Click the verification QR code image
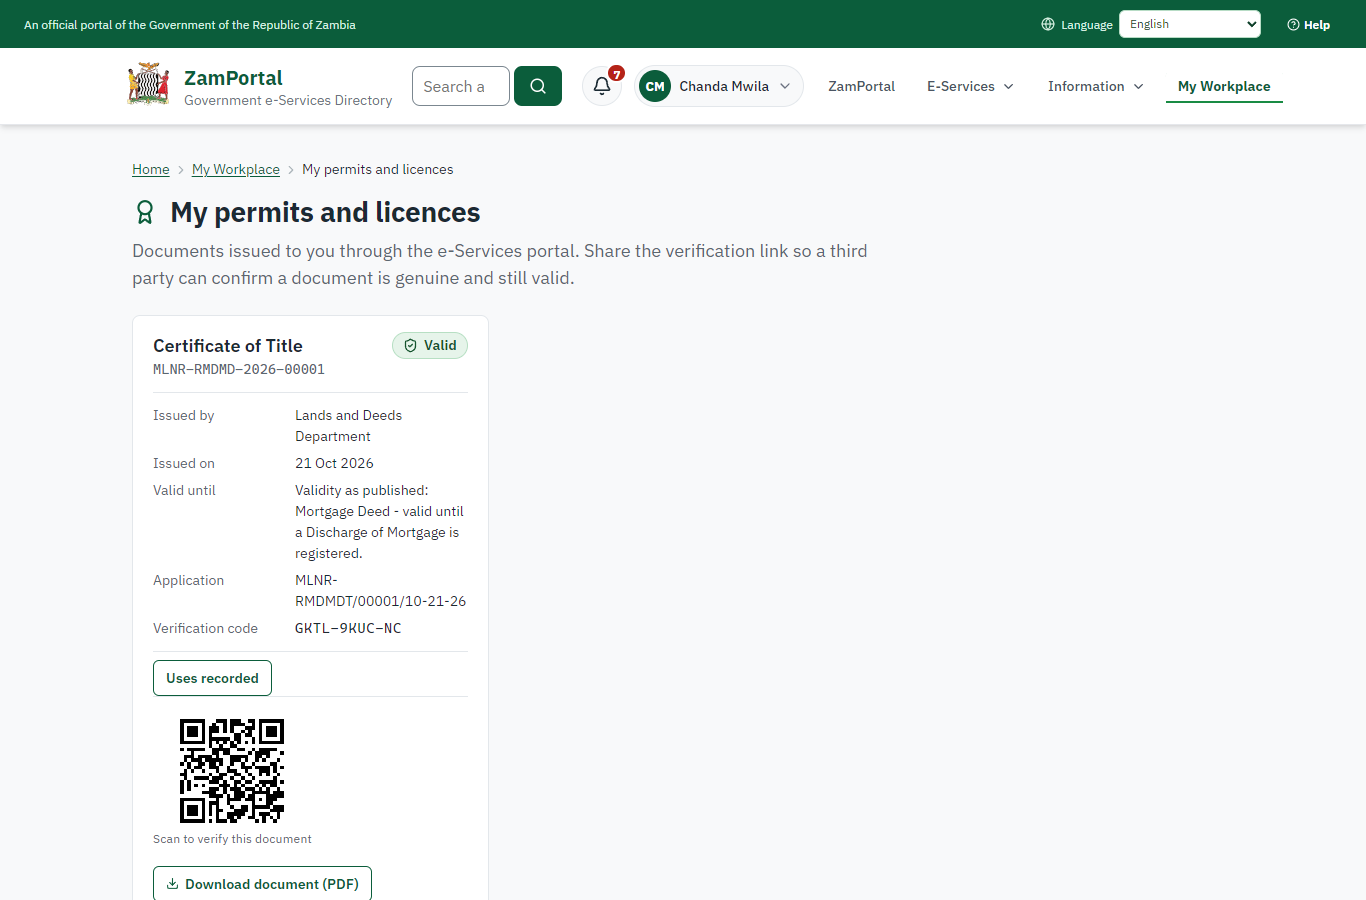This screenshot has height=900, width=1366. [x=232, y=771]
